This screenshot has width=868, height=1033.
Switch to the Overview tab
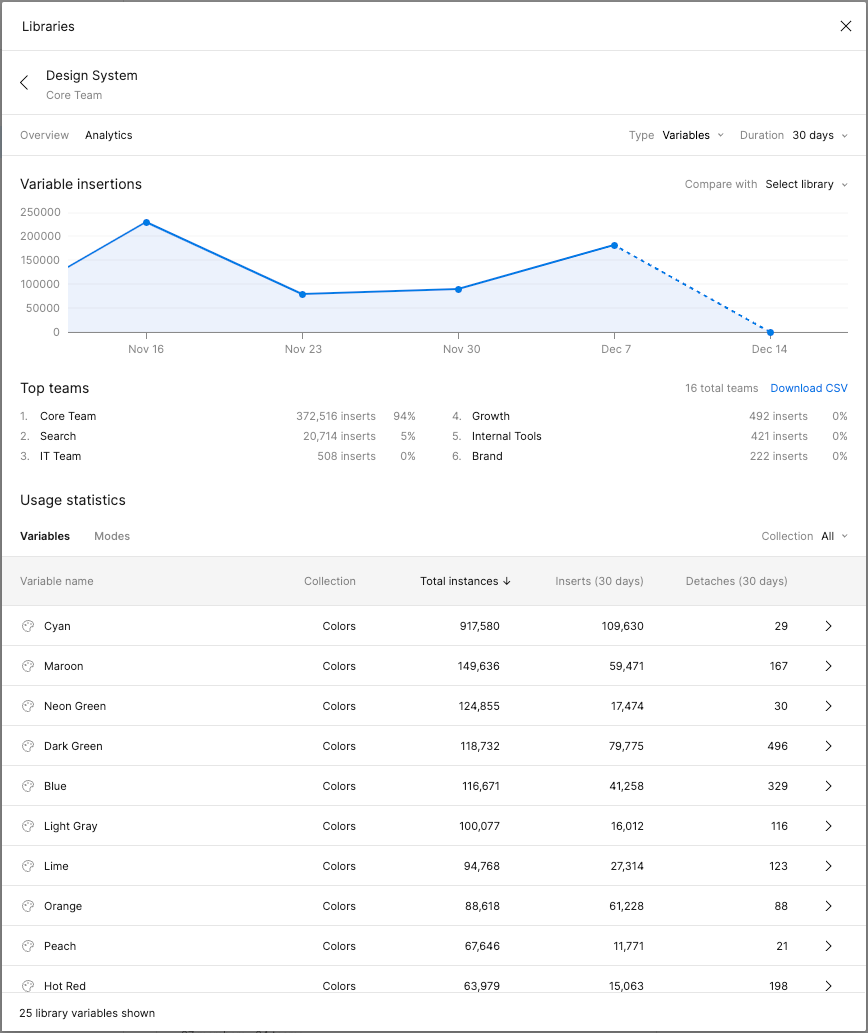tap(44, 135)
